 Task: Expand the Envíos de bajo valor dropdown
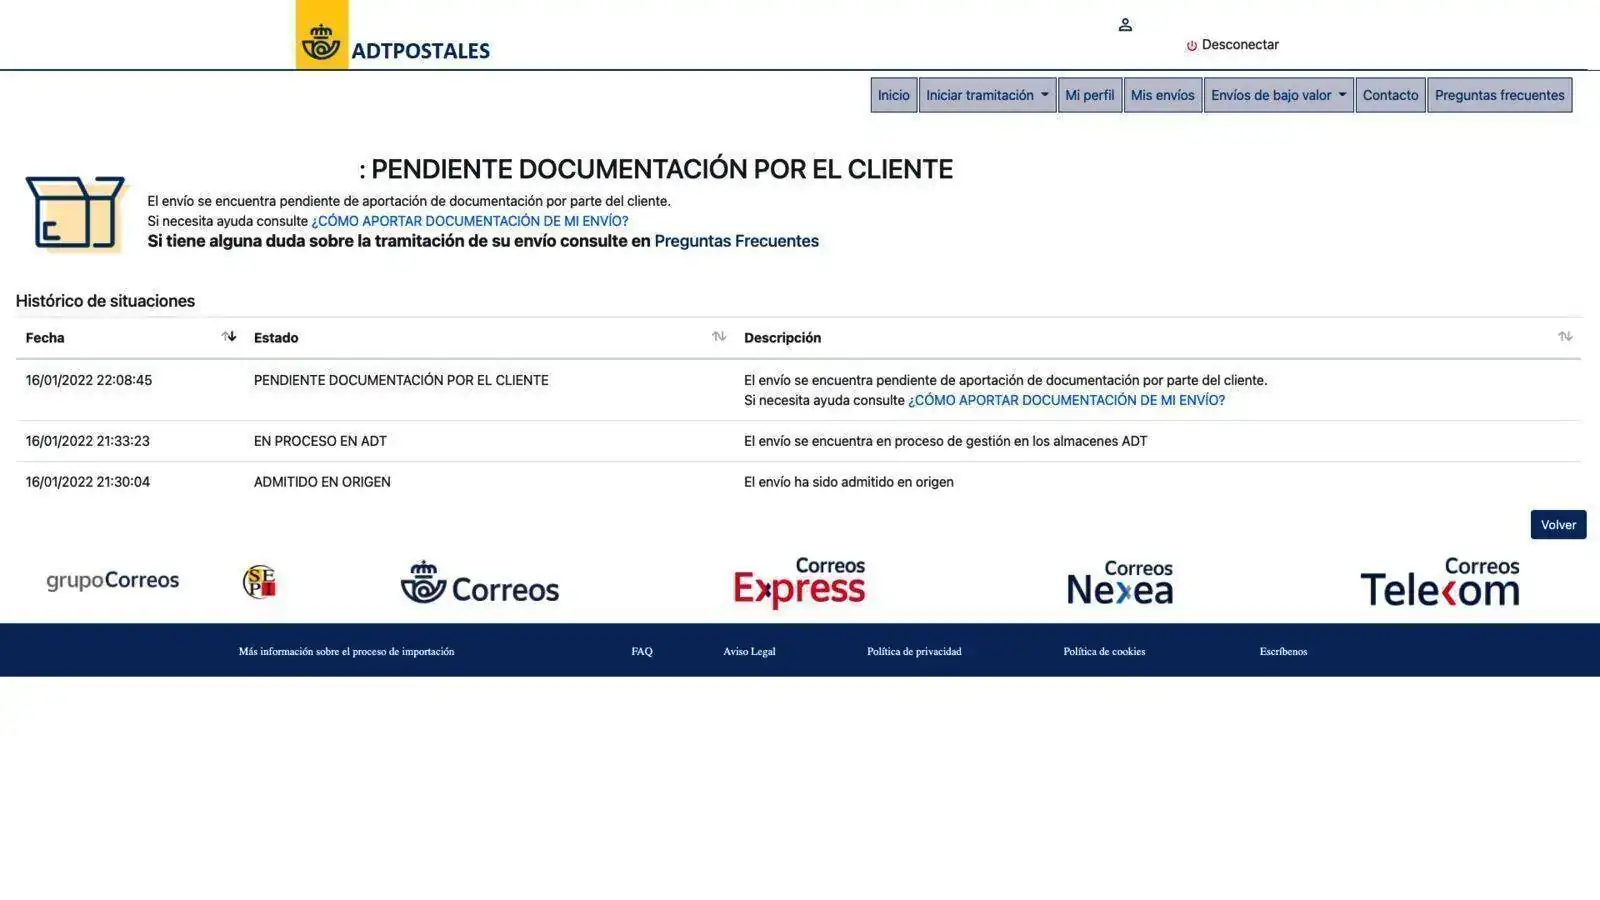pos(1278,95)
